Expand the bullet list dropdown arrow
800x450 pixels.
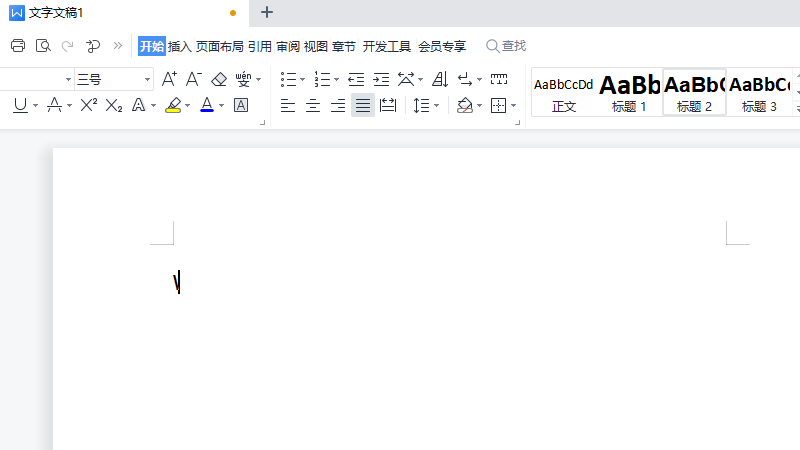pyautogui.click(x=303, y=79)
